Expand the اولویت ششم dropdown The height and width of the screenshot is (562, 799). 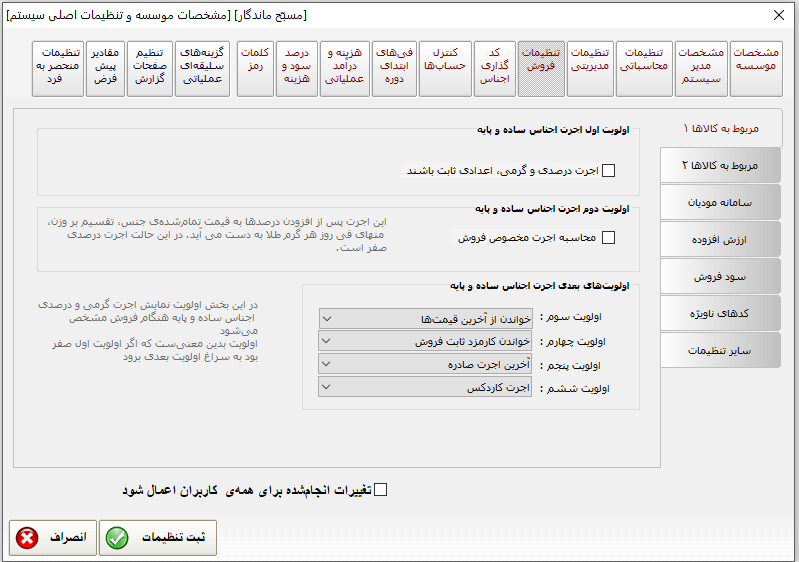click(328, 388)
